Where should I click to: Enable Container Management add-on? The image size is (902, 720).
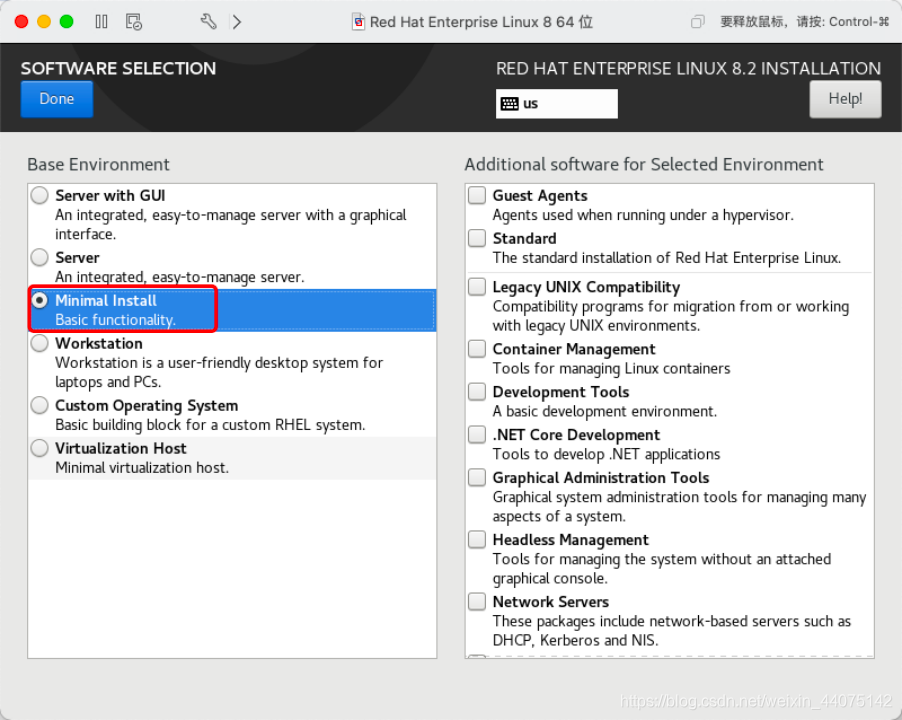point(477,348)
